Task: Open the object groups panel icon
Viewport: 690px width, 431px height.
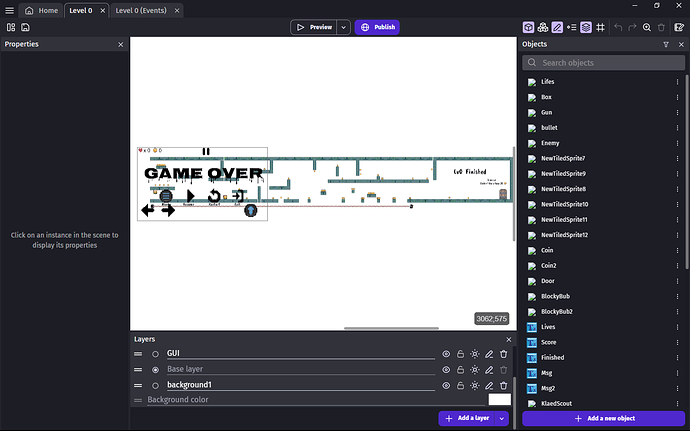Action: click(543, 27)
